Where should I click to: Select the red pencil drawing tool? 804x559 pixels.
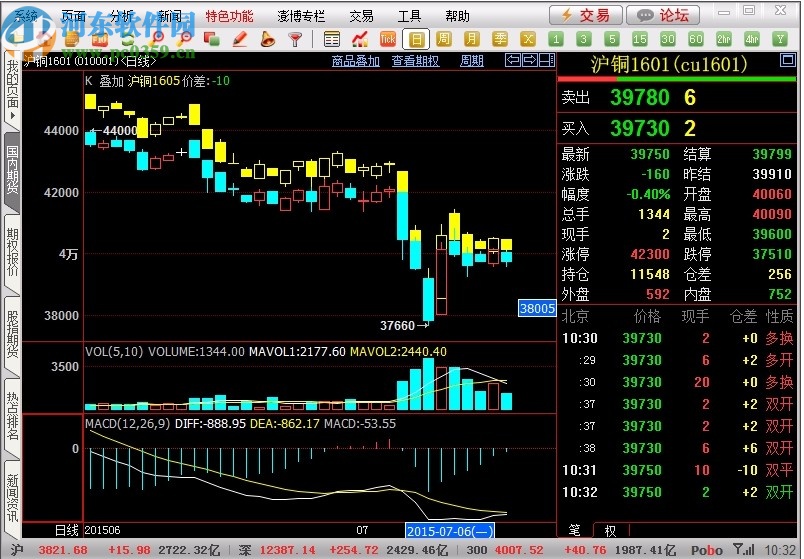(x=239, y=39)
